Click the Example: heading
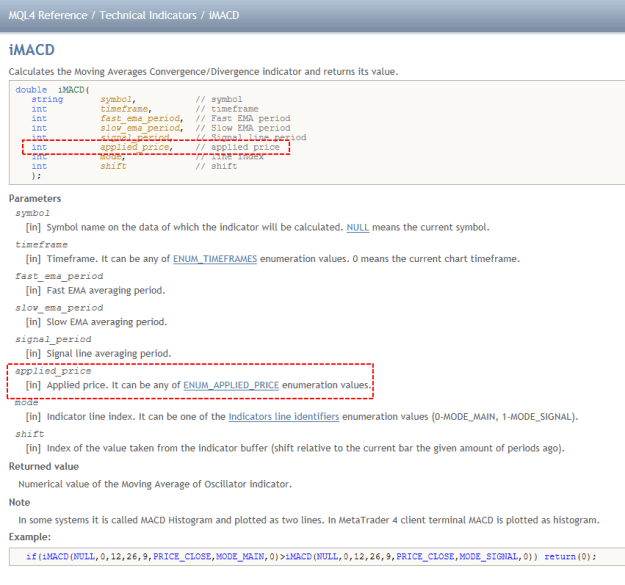This screenshot has width=625, height=585. click(30, 537)
